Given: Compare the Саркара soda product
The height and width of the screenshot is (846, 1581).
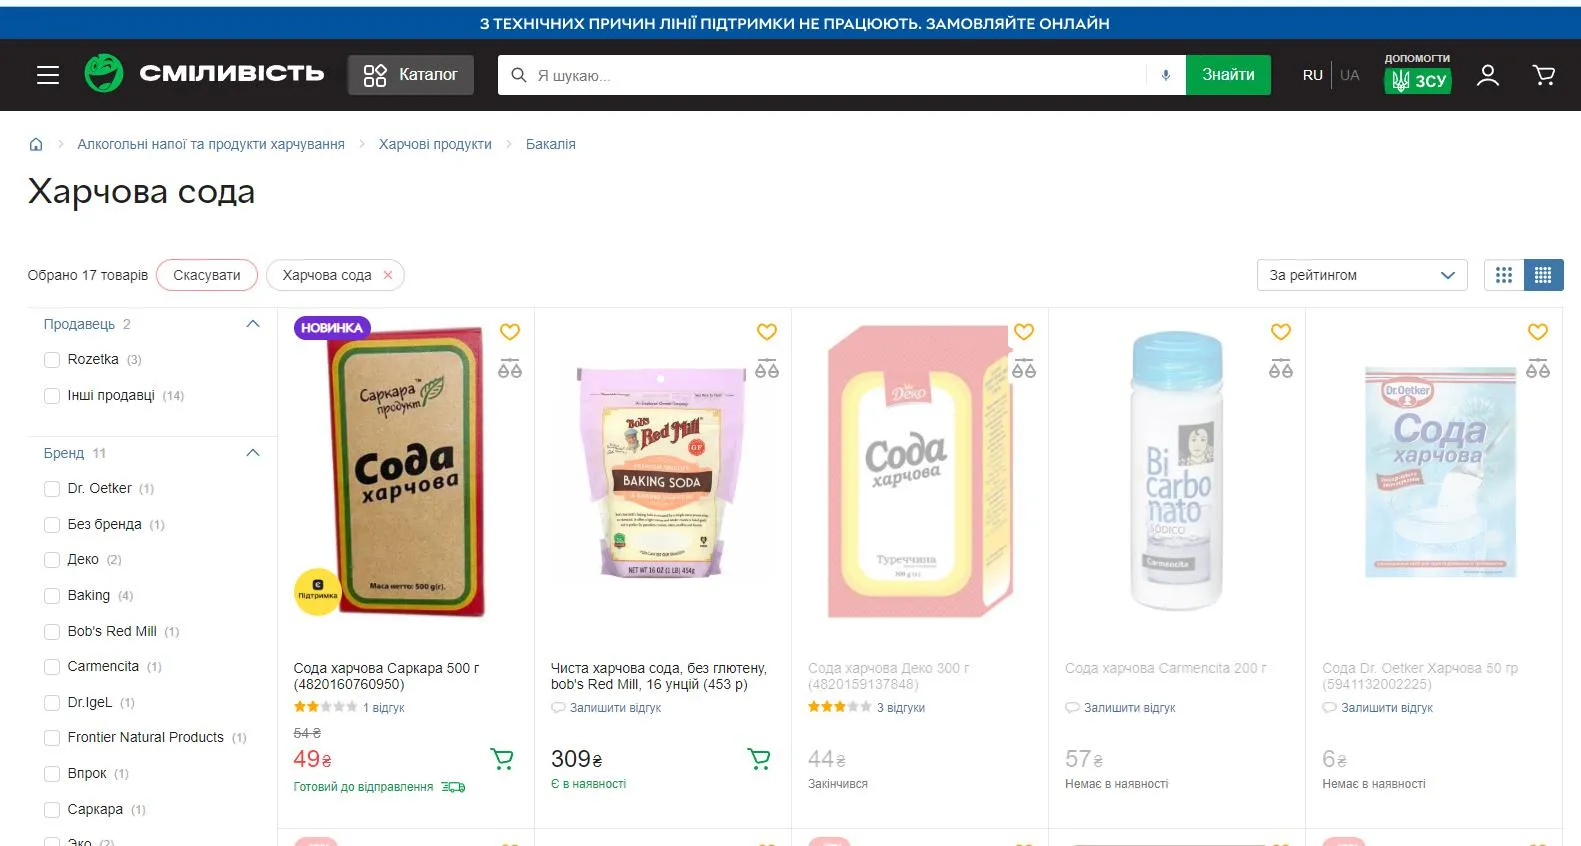Looking at the screenshot, I should [510, 369].
